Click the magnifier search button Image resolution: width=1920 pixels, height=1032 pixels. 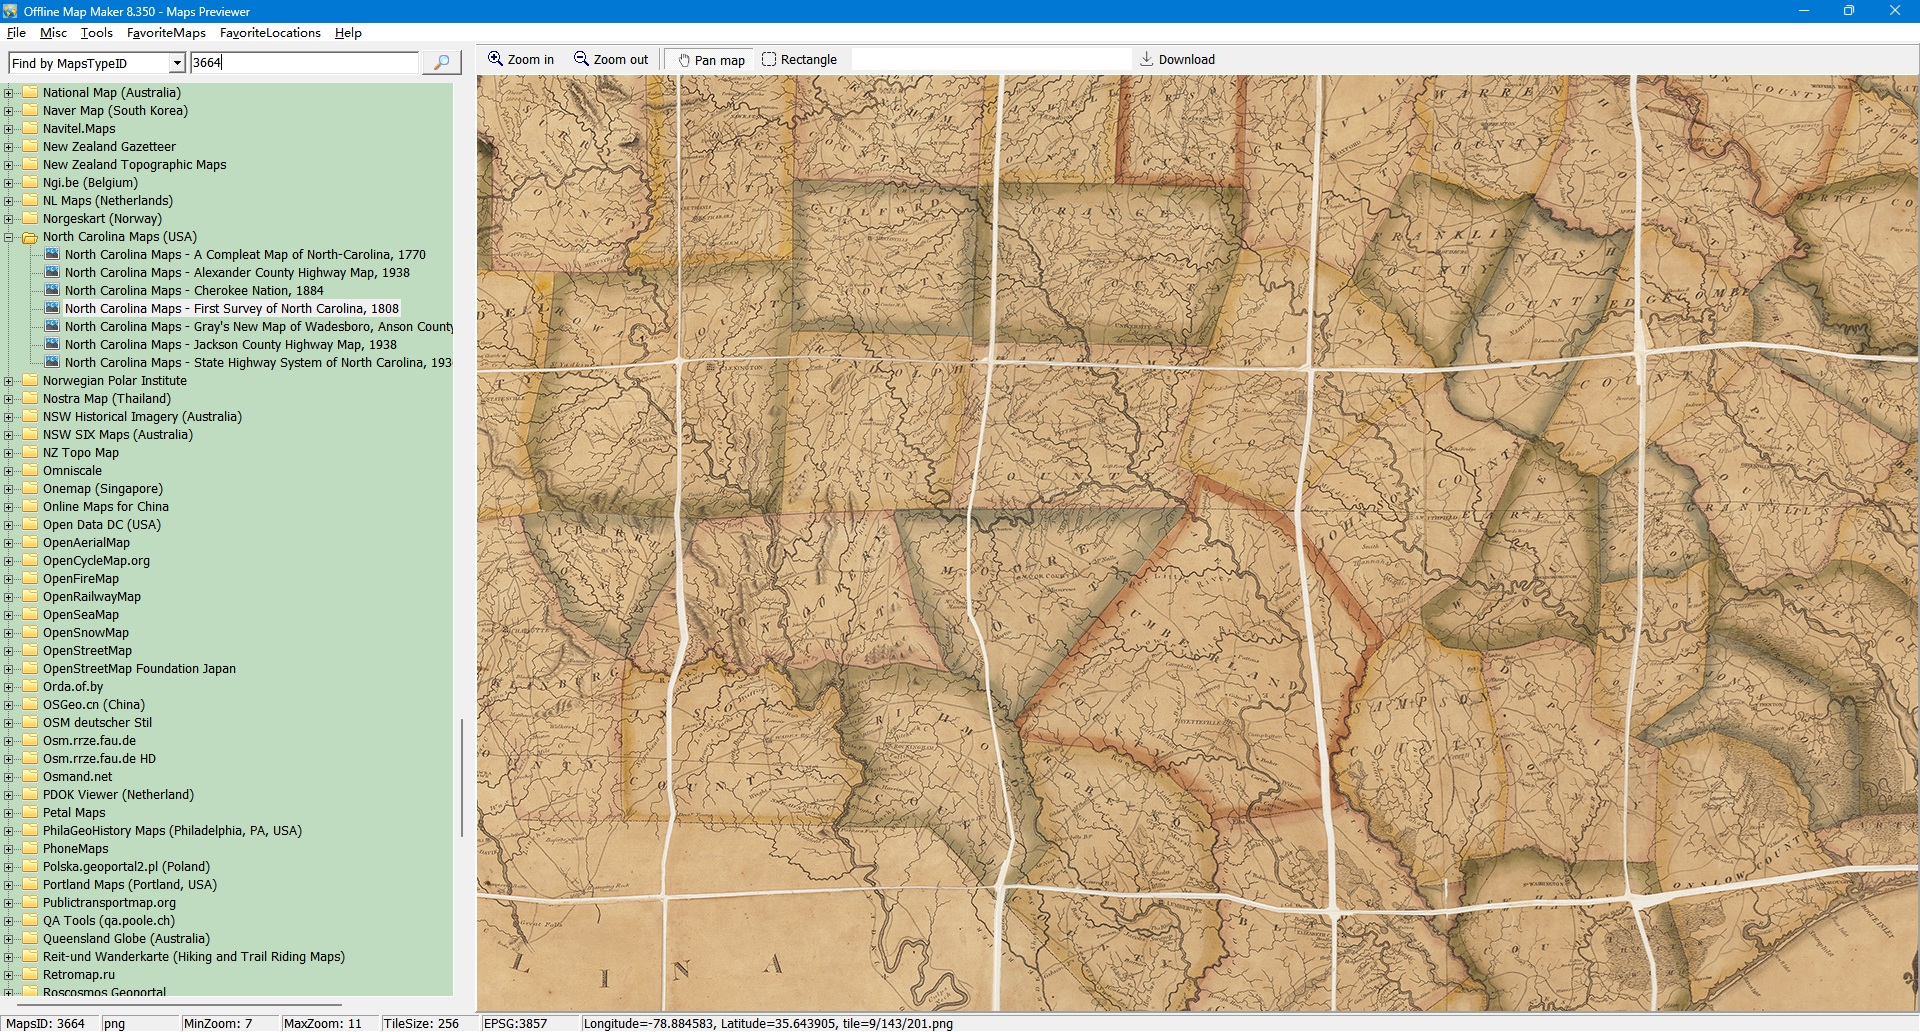pos(441,63)
